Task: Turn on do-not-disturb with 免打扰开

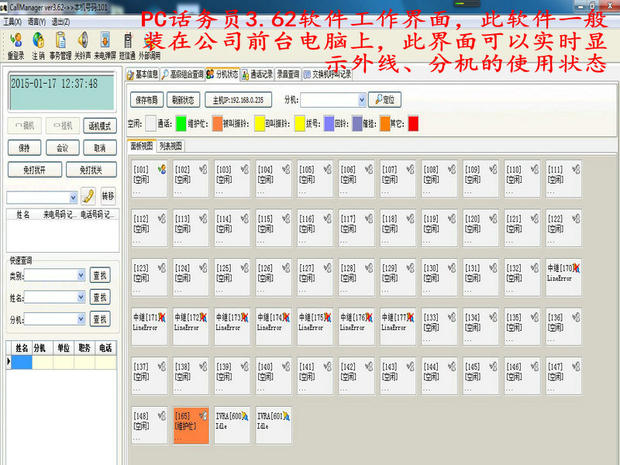Action: point(35,170)
